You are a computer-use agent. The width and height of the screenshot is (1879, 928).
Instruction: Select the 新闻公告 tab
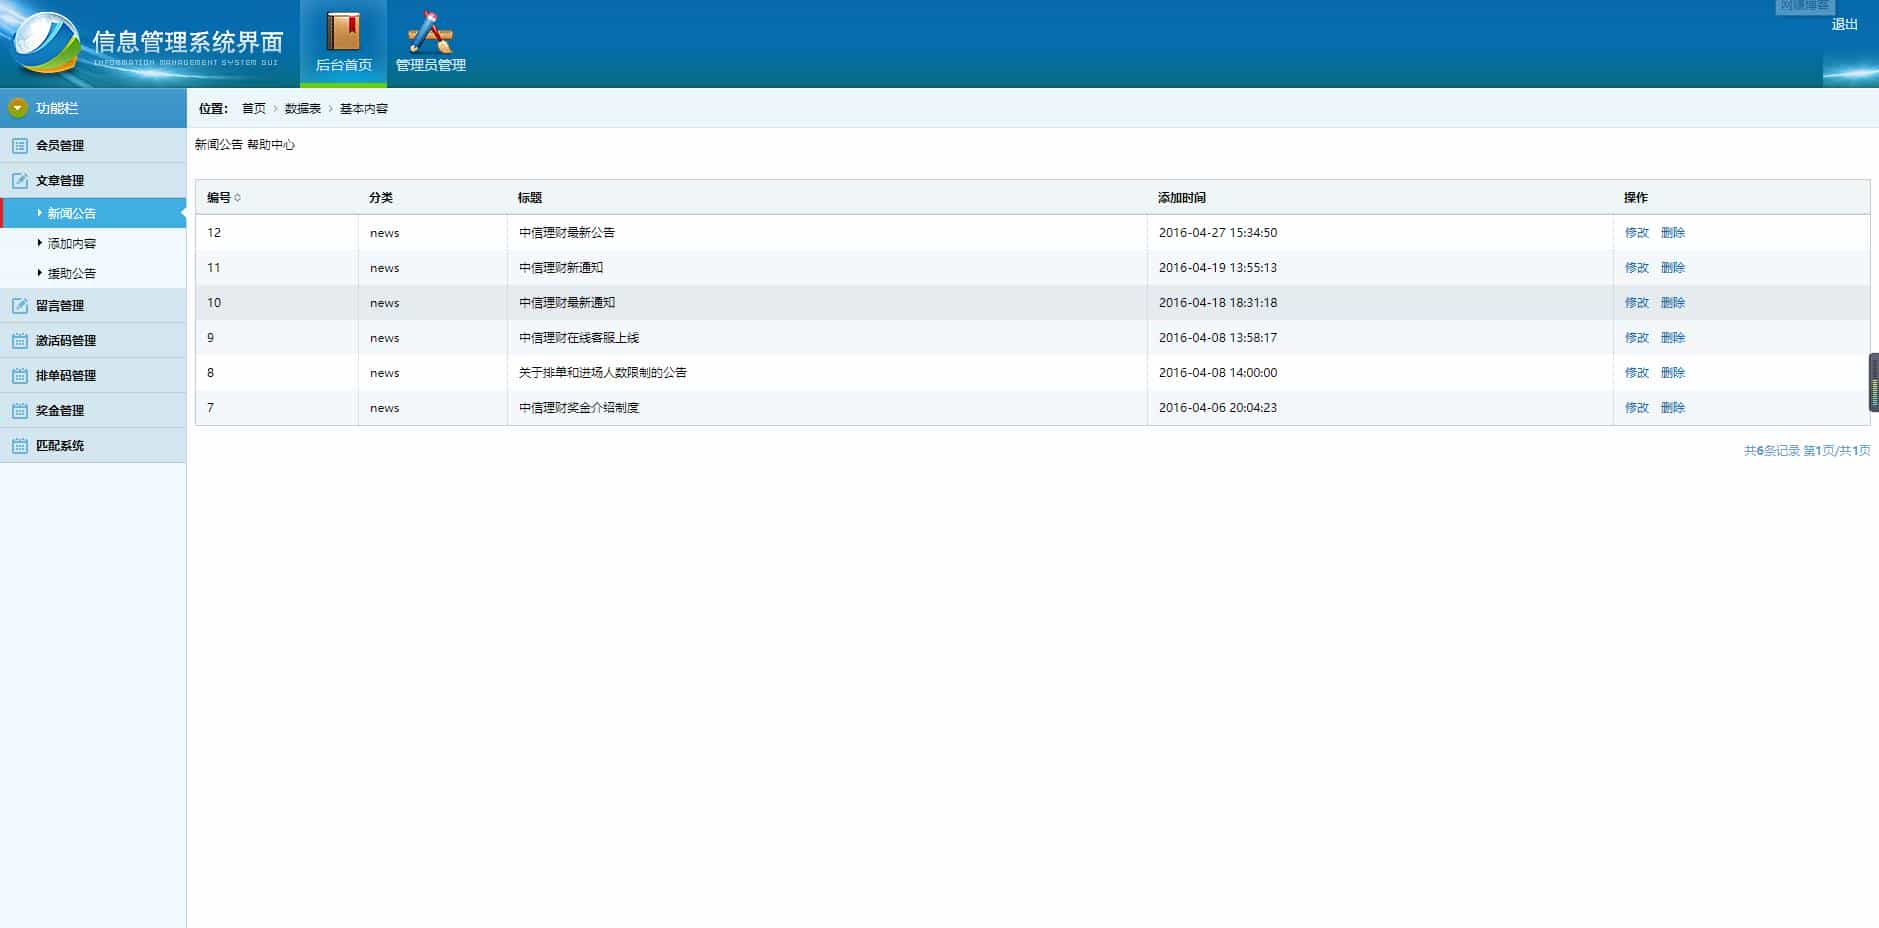tap(218, 145)
